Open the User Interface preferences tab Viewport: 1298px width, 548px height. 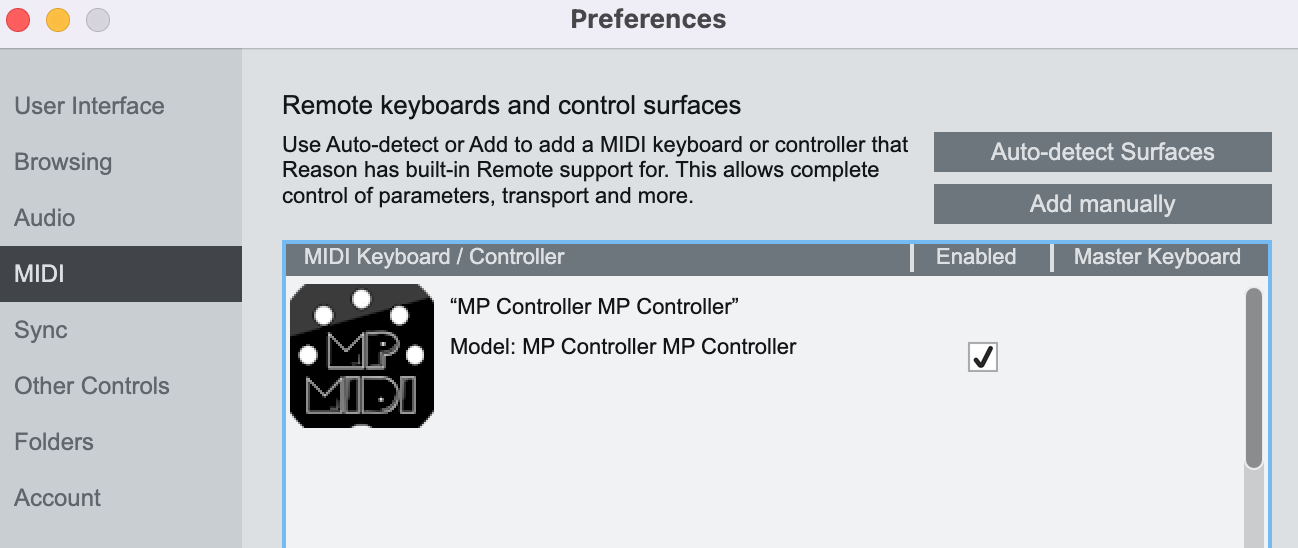pos(89,106)
